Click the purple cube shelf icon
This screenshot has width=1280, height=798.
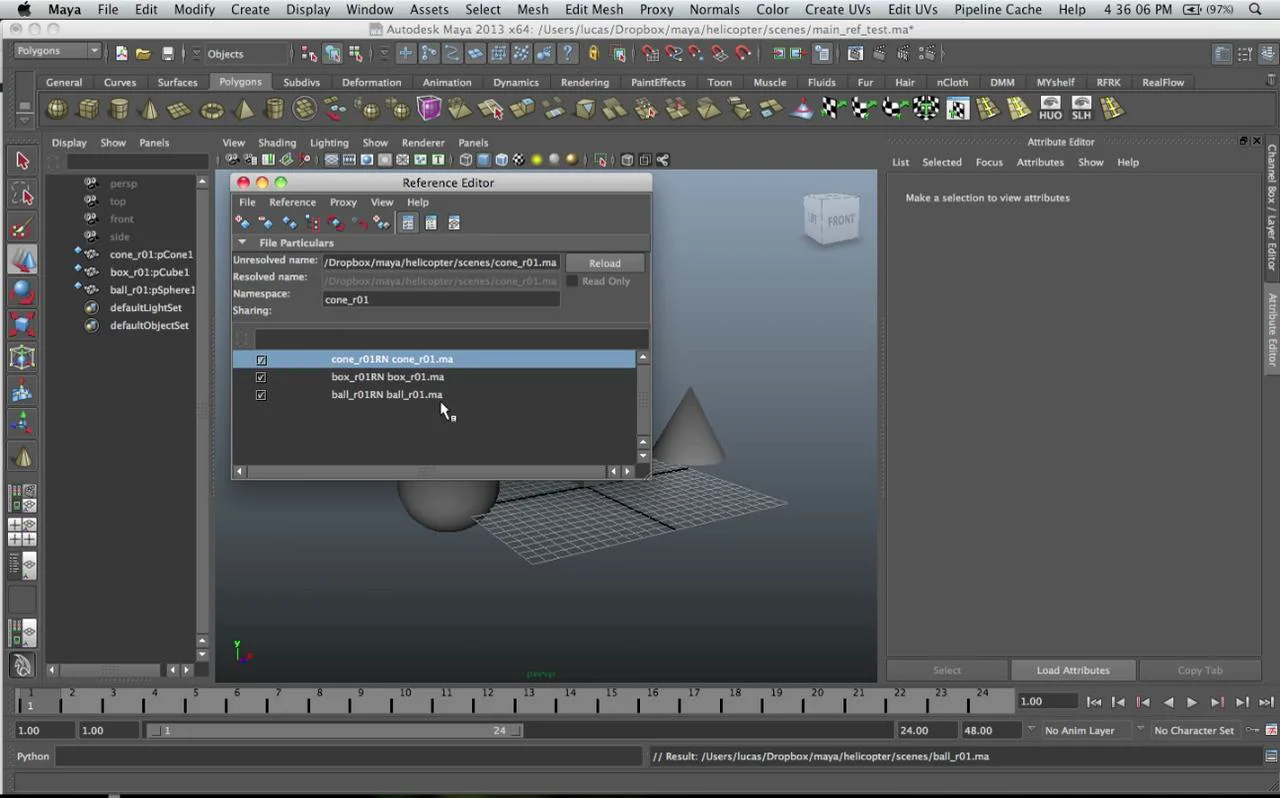(x=429, y=109)
